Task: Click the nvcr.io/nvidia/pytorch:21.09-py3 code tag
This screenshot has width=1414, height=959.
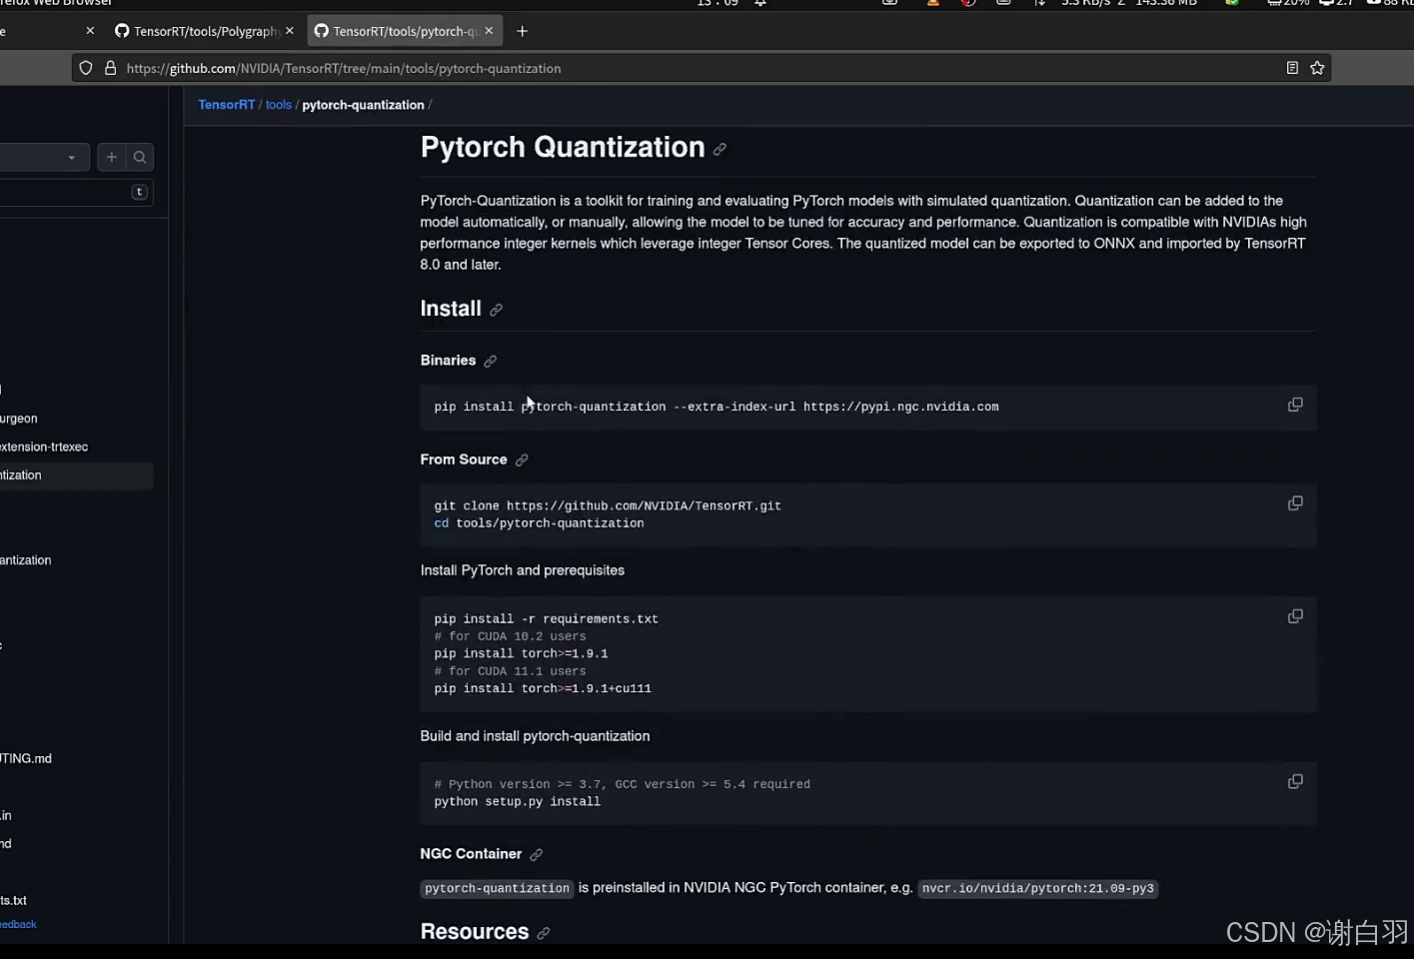Action: pyautogui.click(x=1038, y=888)
